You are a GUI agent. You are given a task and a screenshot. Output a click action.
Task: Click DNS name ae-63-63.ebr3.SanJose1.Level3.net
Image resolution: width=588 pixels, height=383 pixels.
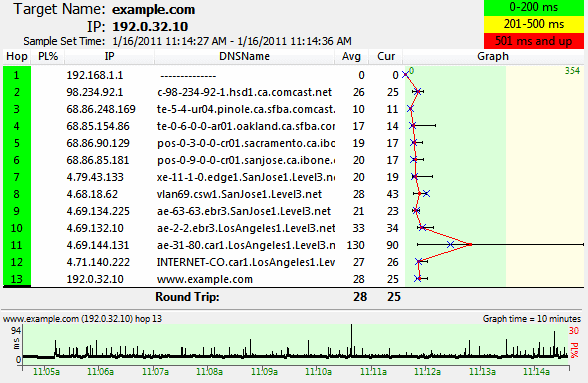coord(244,211)
